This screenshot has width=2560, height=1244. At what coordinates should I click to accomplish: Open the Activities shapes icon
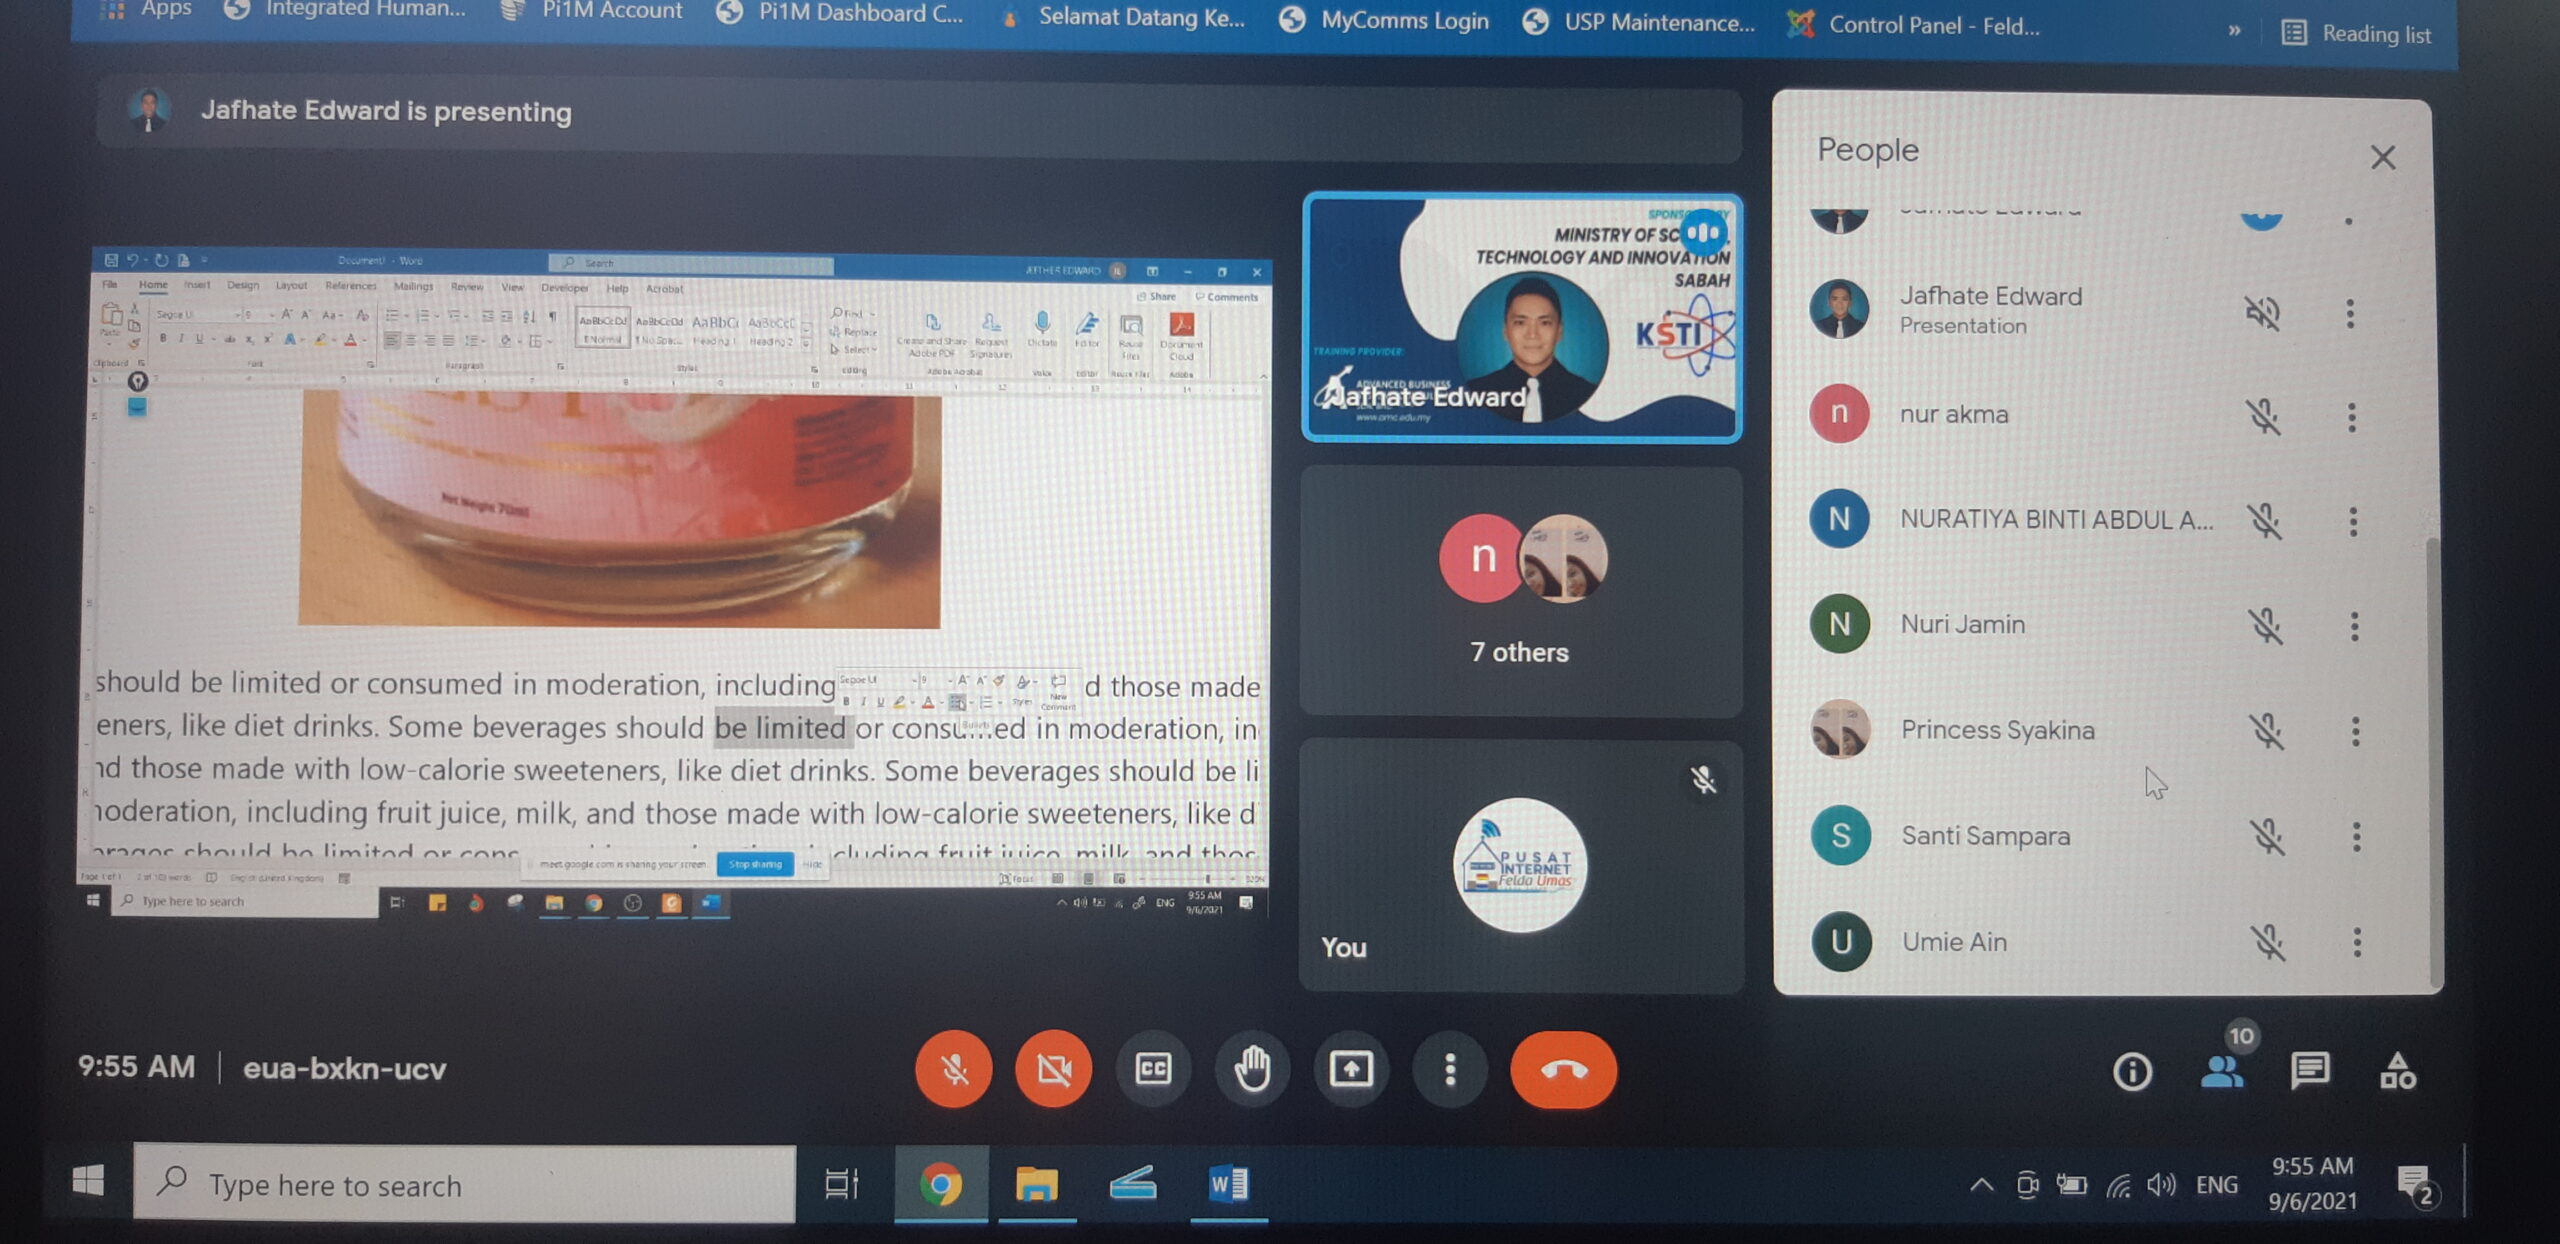(x=2398, y=1071)
